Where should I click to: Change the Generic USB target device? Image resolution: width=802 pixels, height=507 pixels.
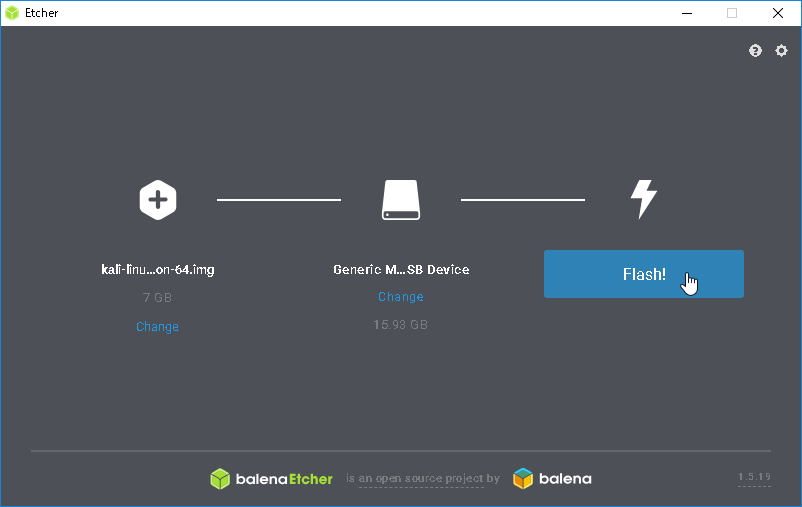pyautogui.click(x=401, y=297)
